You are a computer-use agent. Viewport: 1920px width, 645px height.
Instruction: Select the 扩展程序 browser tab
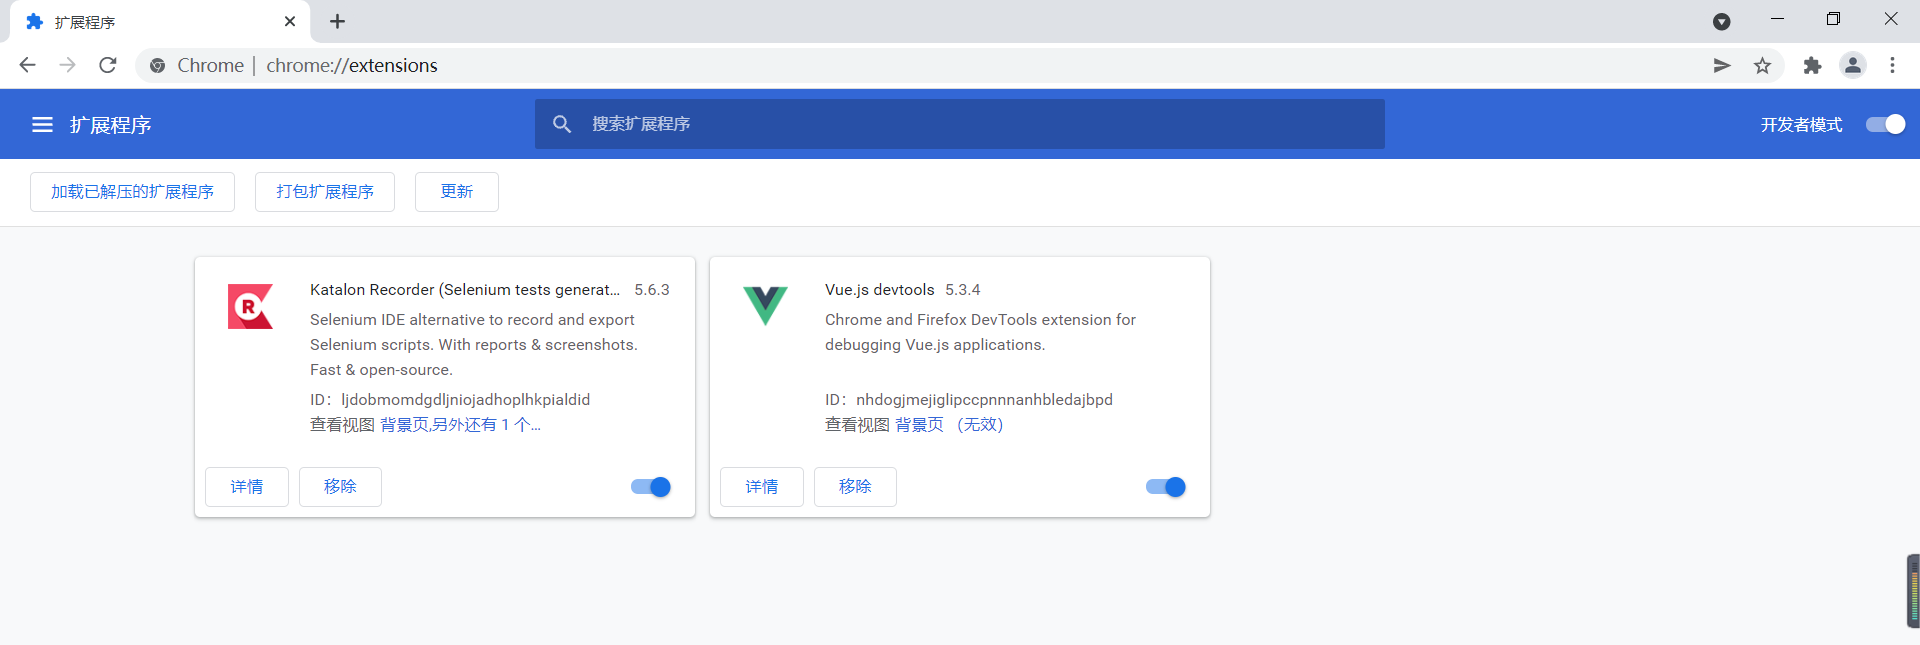coord(160,22)
